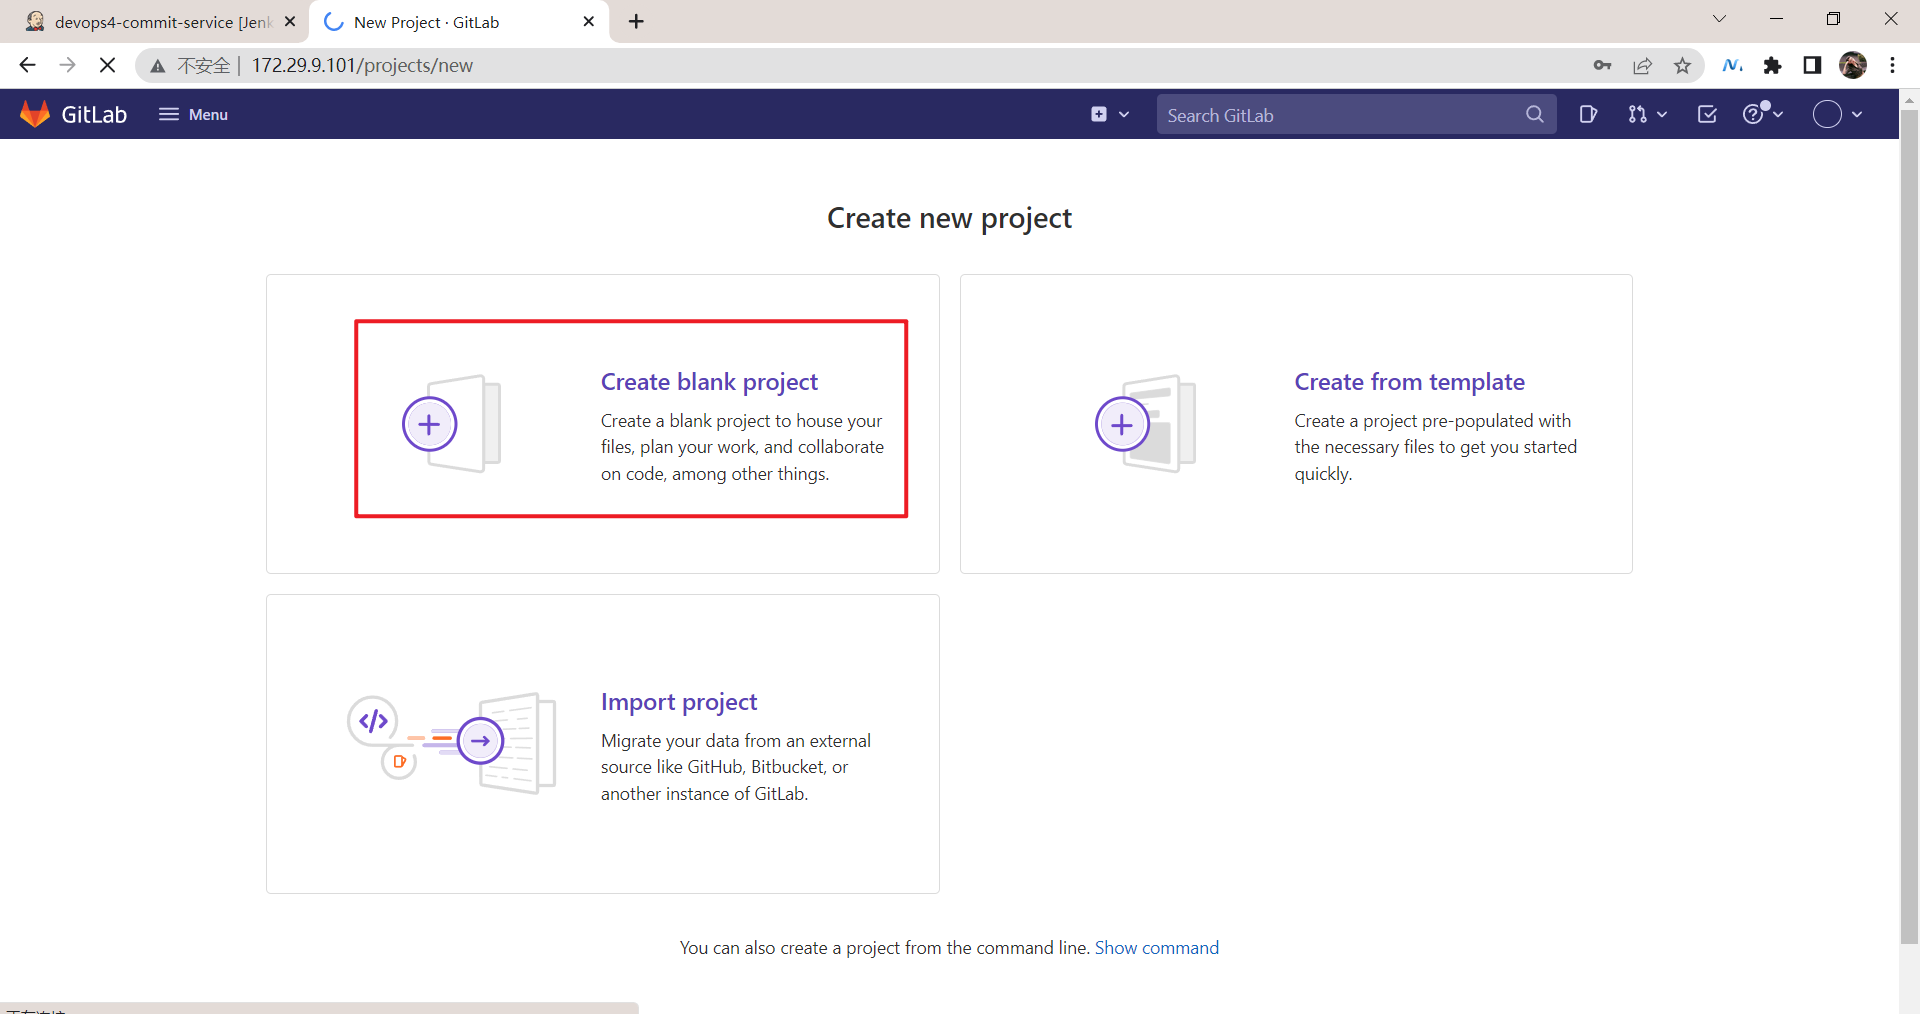
Task: Click the GitLab fox logo
Action: pyautogui.click(x=35, y=114)
